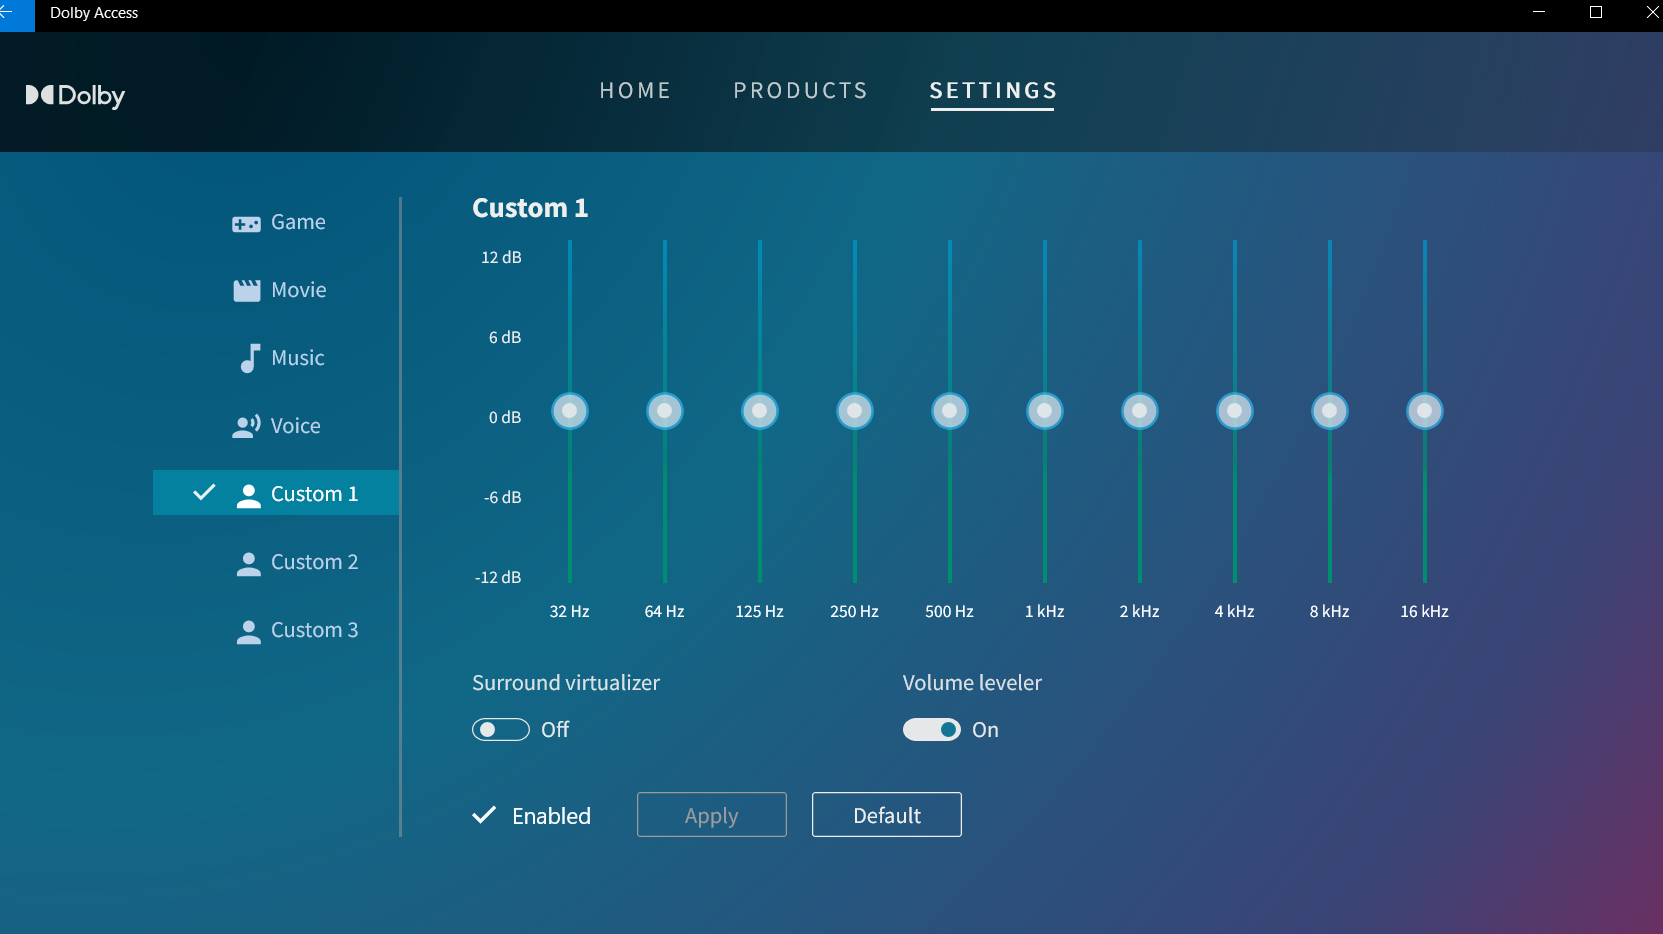Click the Custom 1 heading

click(530, 208)
